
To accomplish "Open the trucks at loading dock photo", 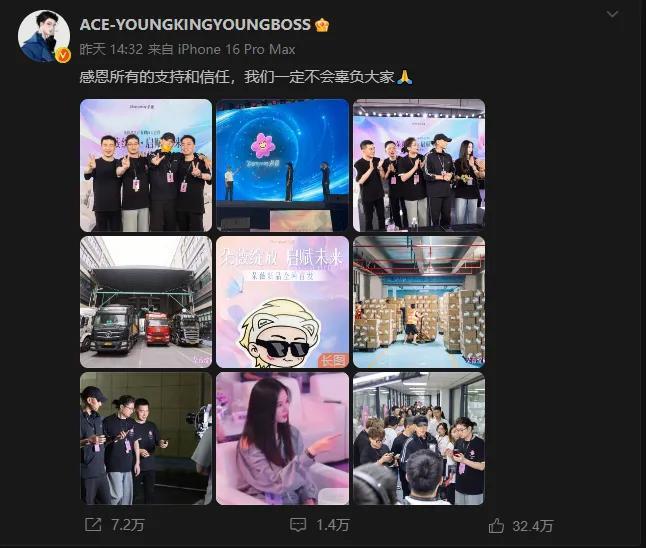I will pyautogui.click(x=146, y=302).
